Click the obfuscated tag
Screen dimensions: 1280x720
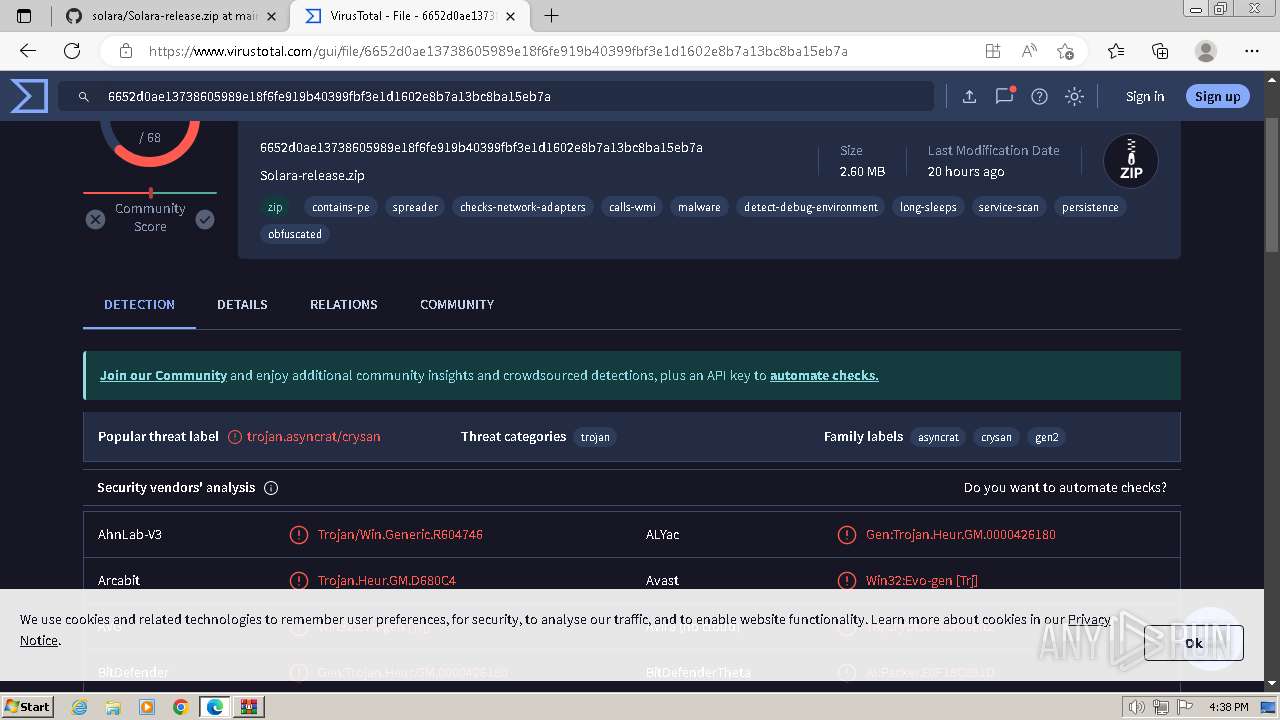tap(295, 234)
